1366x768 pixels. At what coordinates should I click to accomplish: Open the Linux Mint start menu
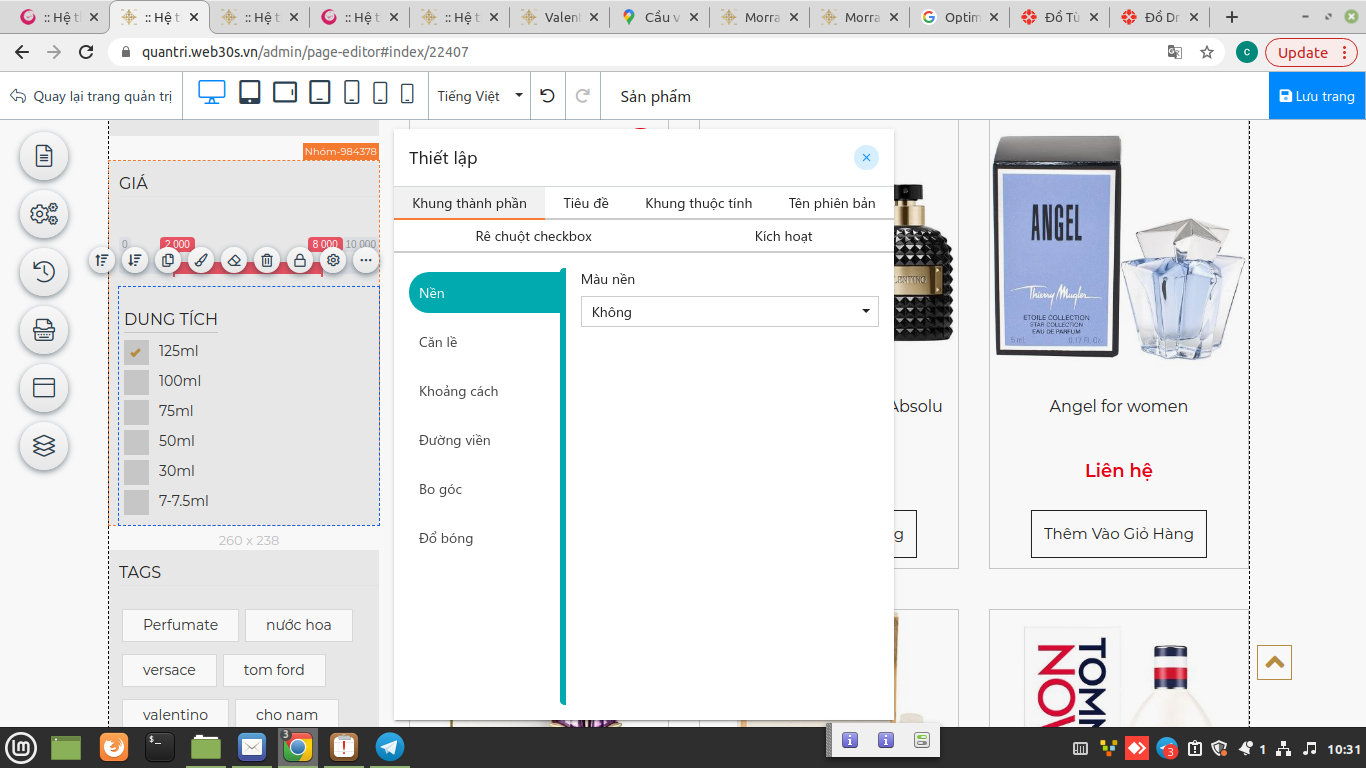[x=22, y=747]
